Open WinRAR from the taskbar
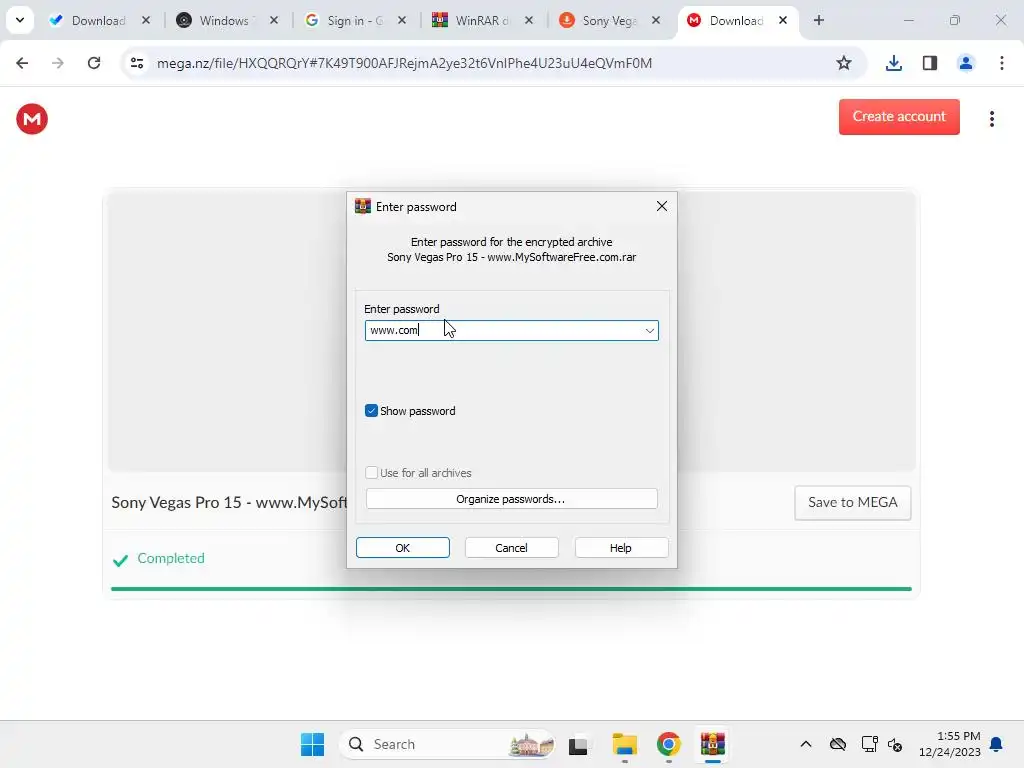The width and height of the screenshot is (1024, 768). pos(712,744)
